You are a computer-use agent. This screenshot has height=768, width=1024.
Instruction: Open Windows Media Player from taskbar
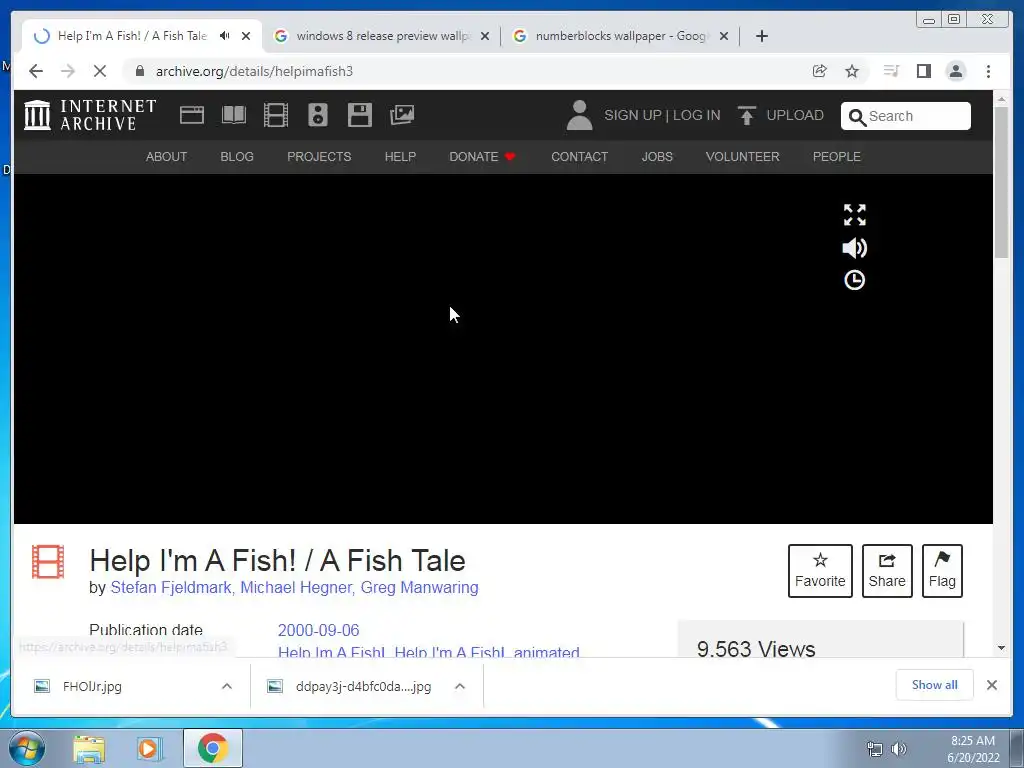[150, 748]
